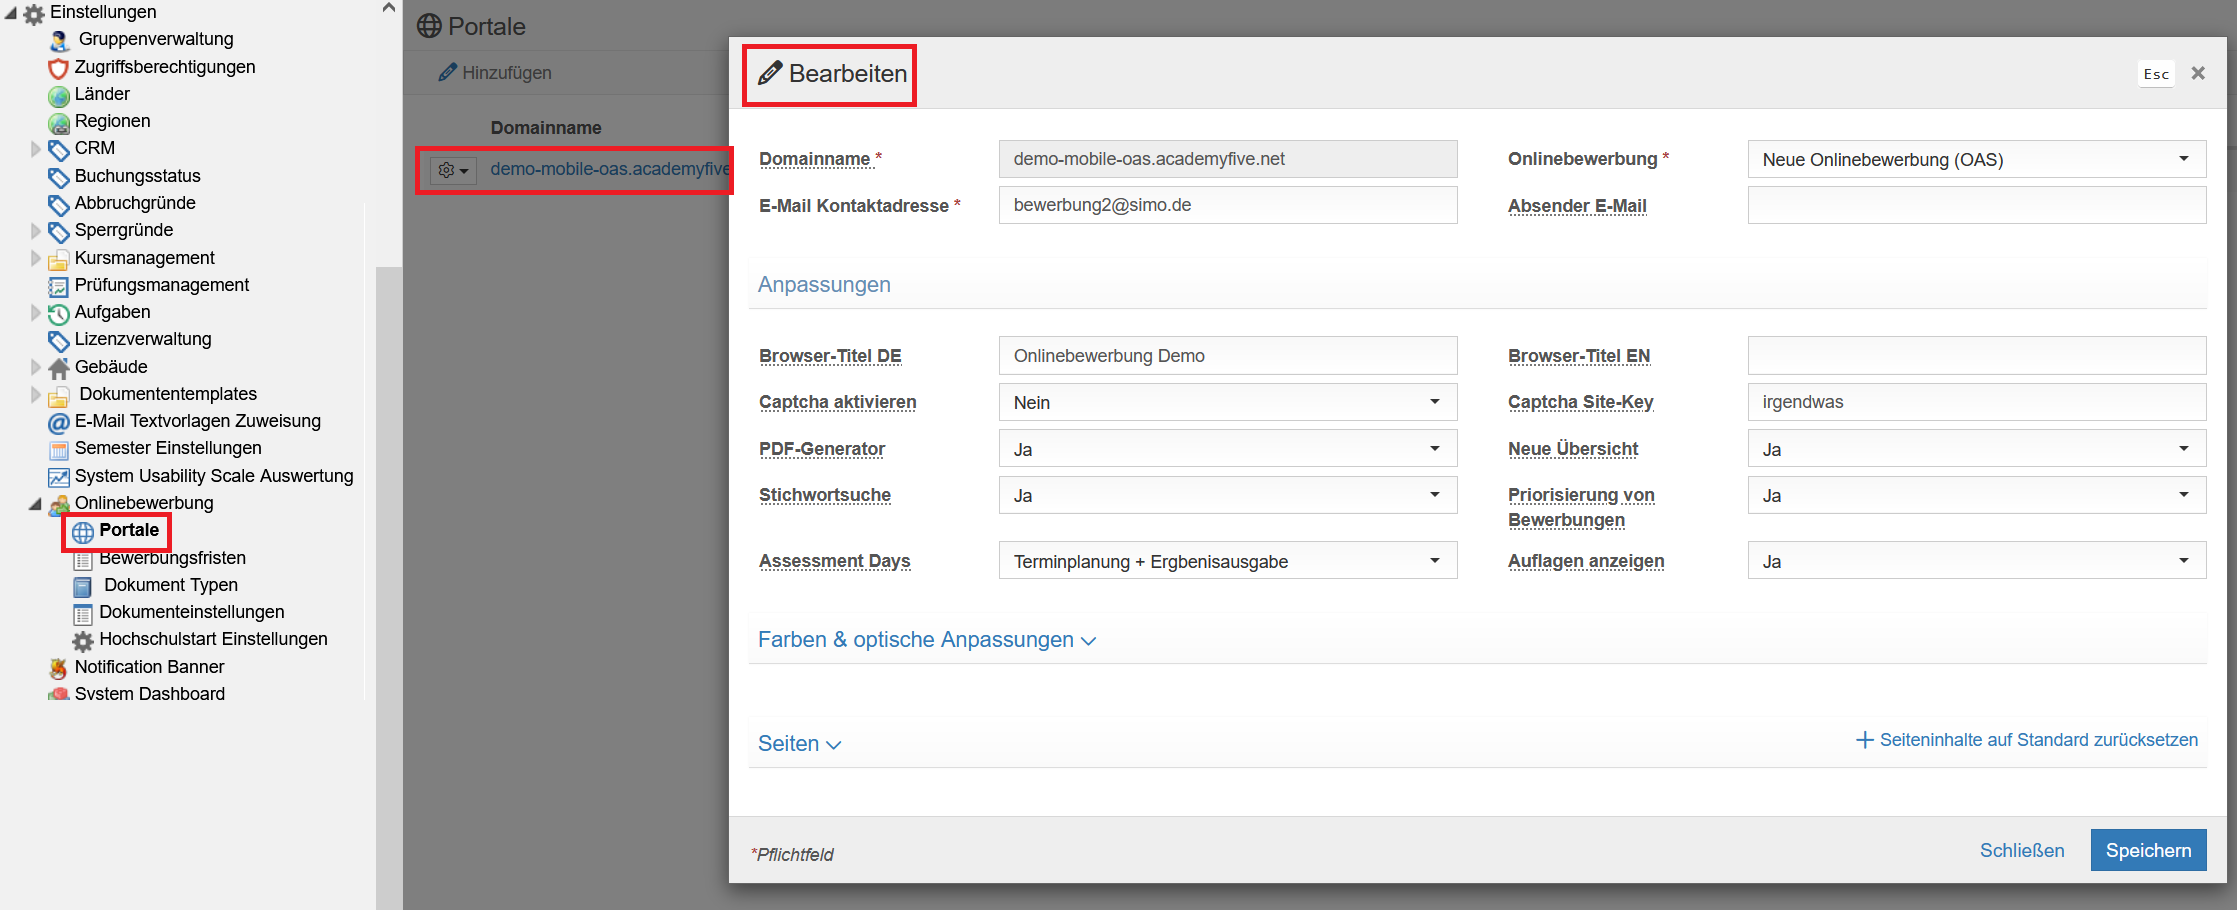Click the CRM tag icon
This screenshot has height=910, width=2237.
(59, 149)
